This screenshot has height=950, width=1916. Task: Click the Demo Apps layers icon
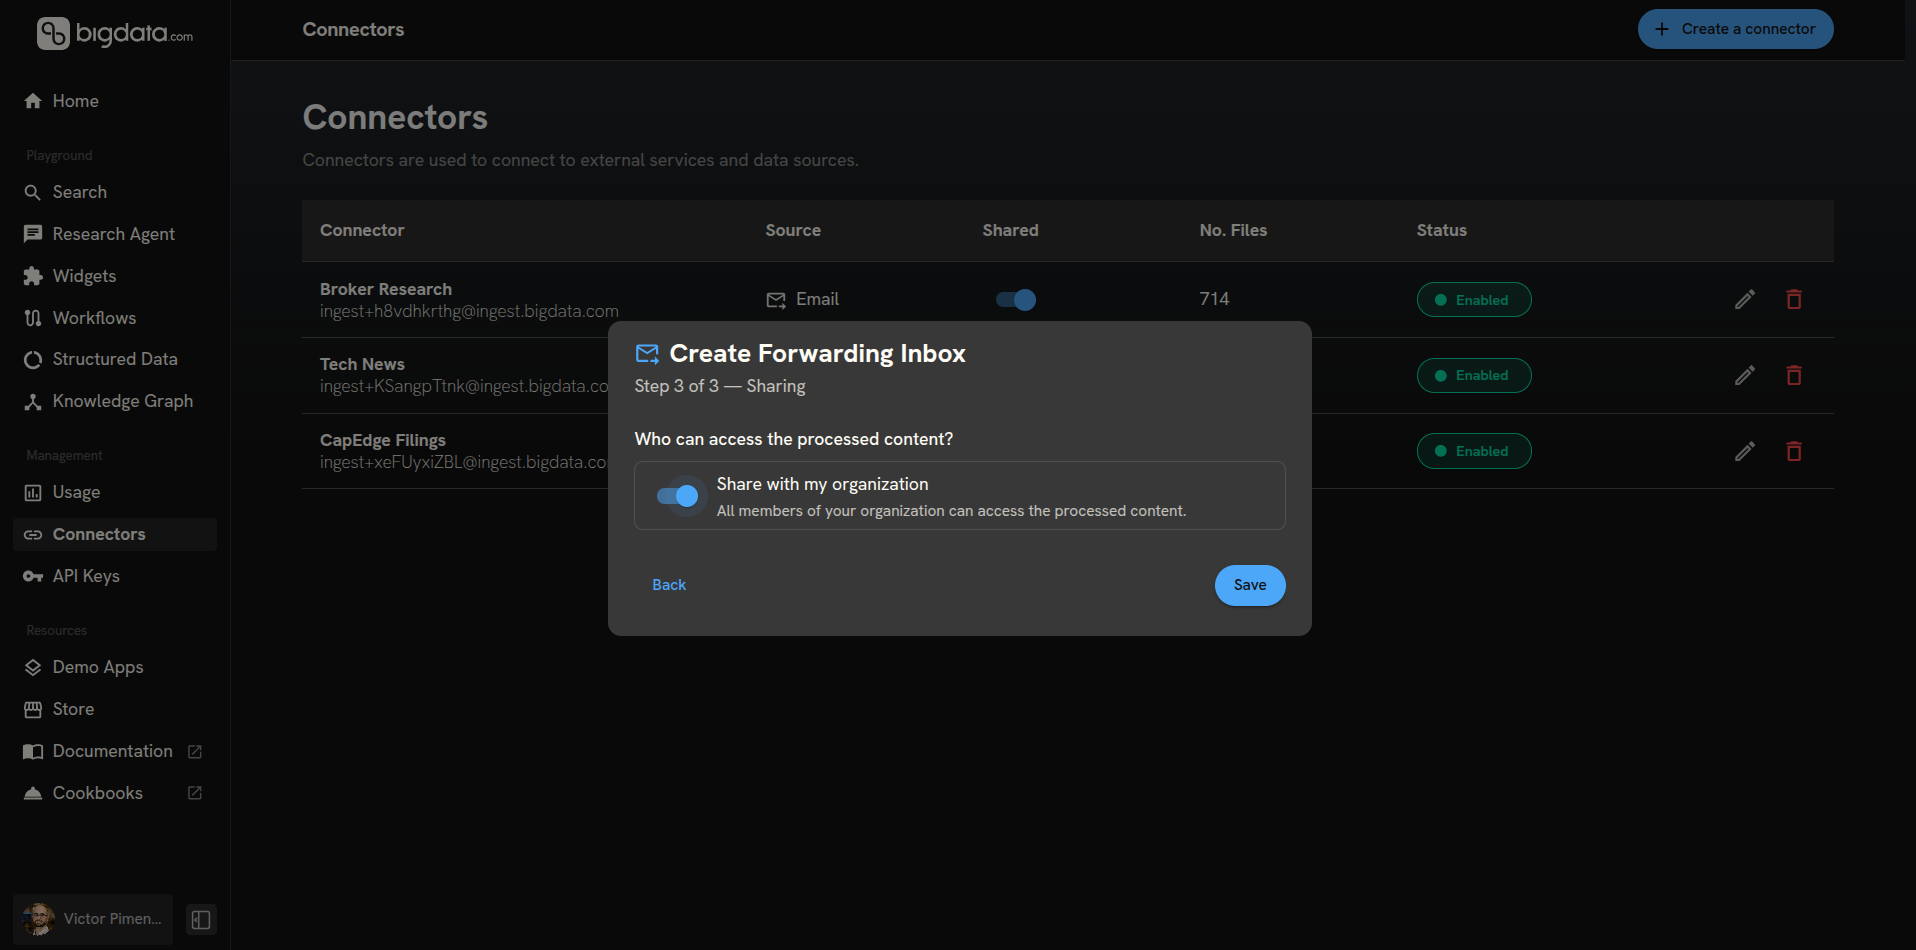33,667
